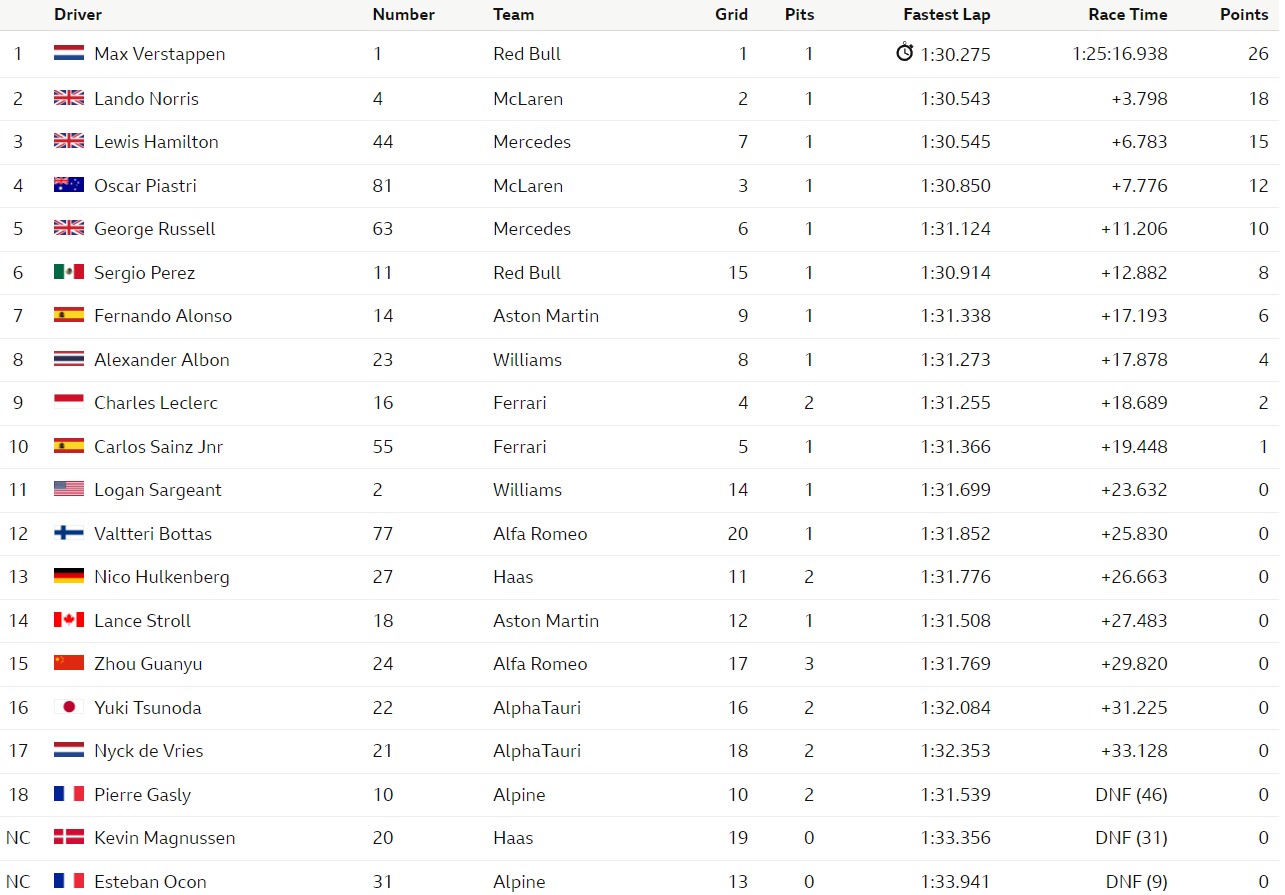Click the Chinese flag beside Zhou Guanyu
This screenshot has height=895, width=1285.
point(69,663)
